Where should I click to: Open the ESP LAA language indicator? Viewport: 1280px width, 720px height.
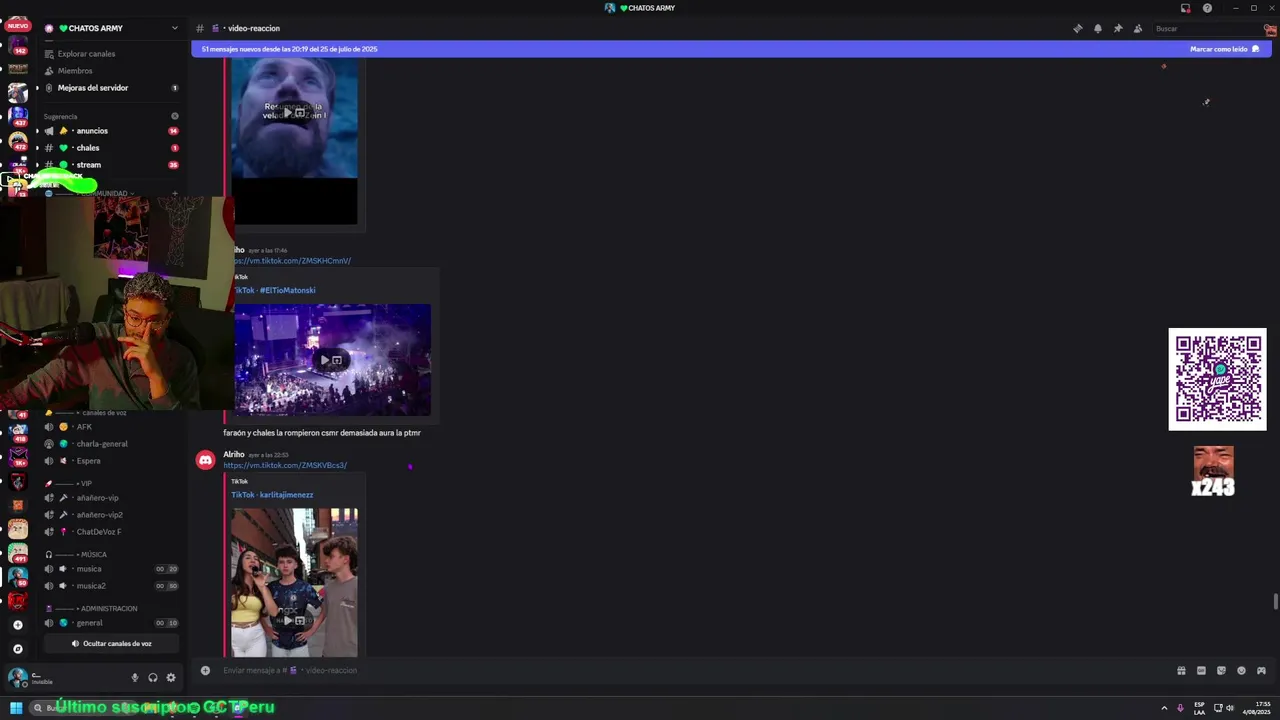click(x=1199, y=708)
